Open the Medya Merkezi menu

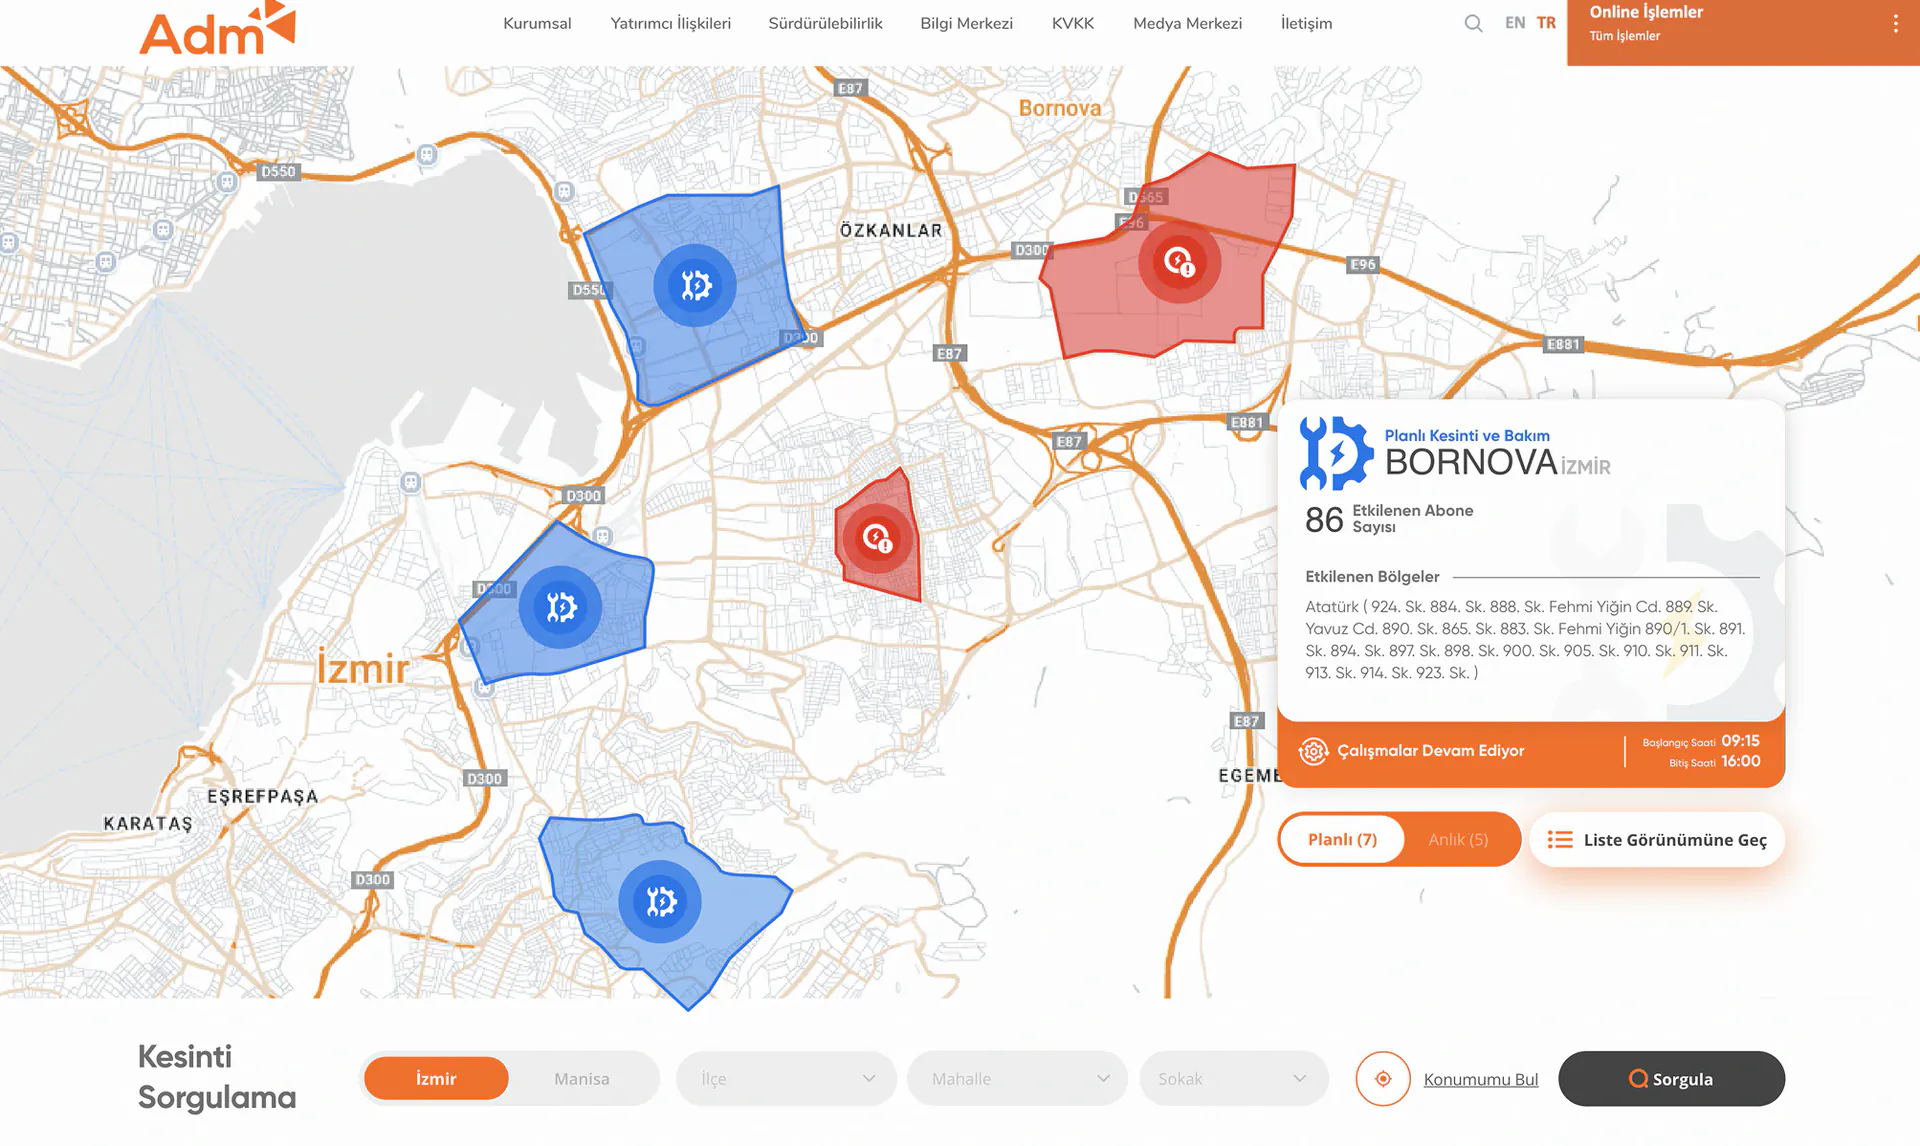pos(1187,23)
